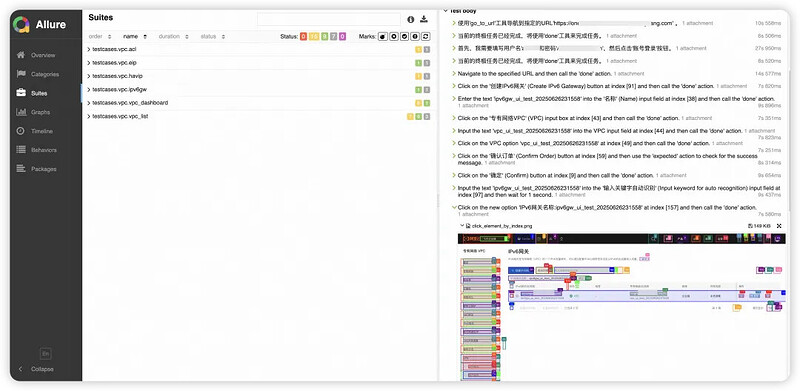Open the Packages section
This screenshot has width=800, height=391.
coord(43,169)
